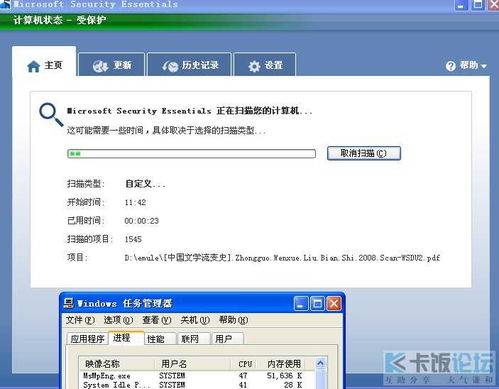Open the 主页 home tab

44,62
